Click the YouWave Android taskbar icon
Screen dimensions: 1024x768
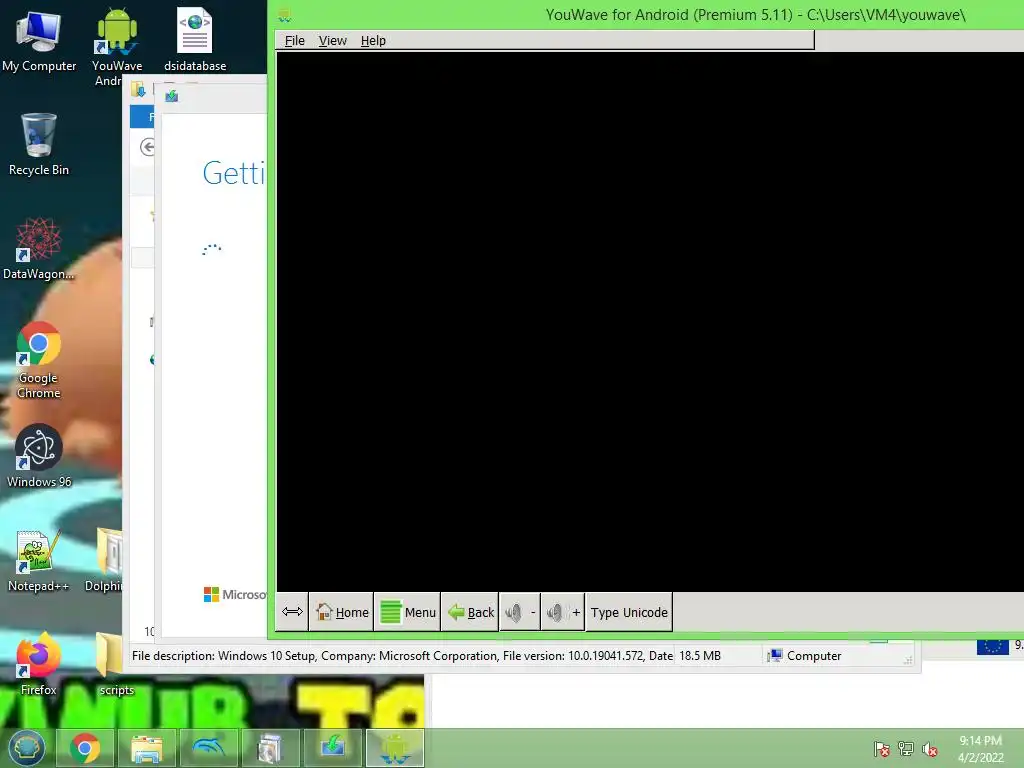(x=394, y=748)
